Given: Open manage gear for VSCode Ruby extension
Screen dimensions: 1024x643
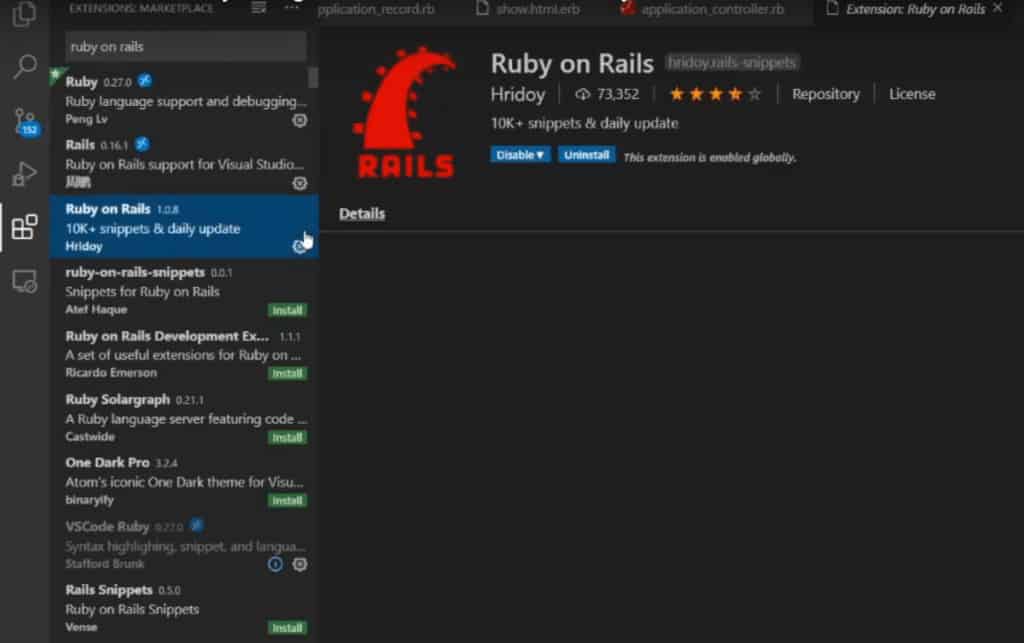Looking at the screenshot, I should tap(300, 564).
